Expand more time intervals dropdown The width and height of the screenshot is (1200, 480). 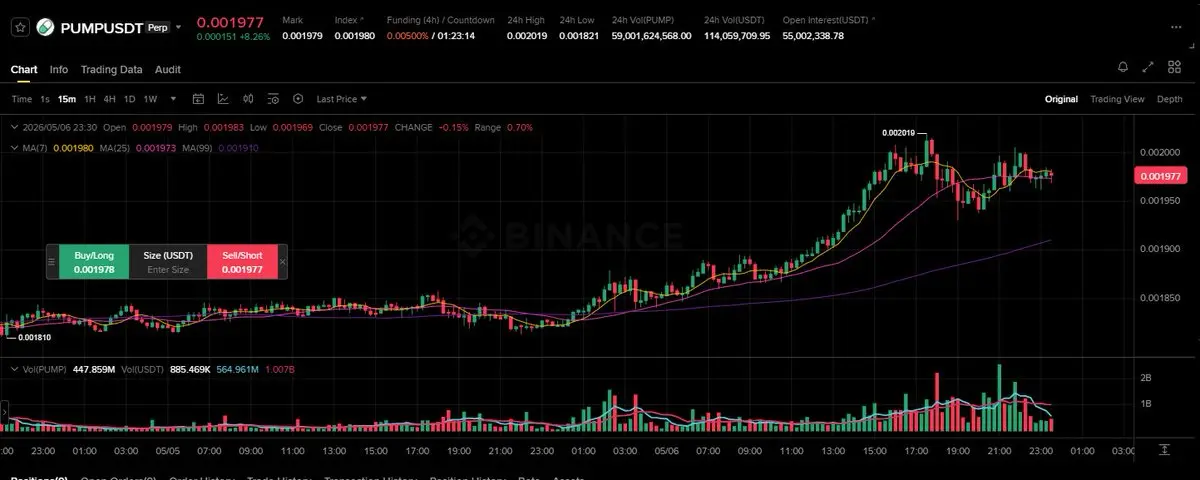(x=174, y=99)
